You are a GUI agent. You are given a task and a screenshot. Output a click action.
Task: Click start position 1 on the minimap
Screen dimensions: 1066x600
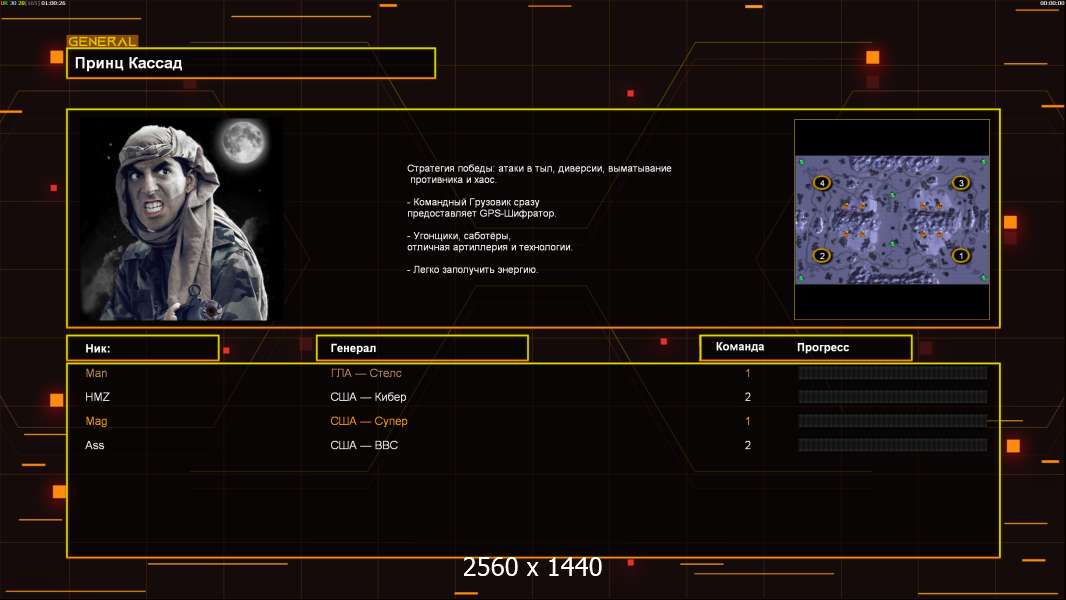coord(961,255)
